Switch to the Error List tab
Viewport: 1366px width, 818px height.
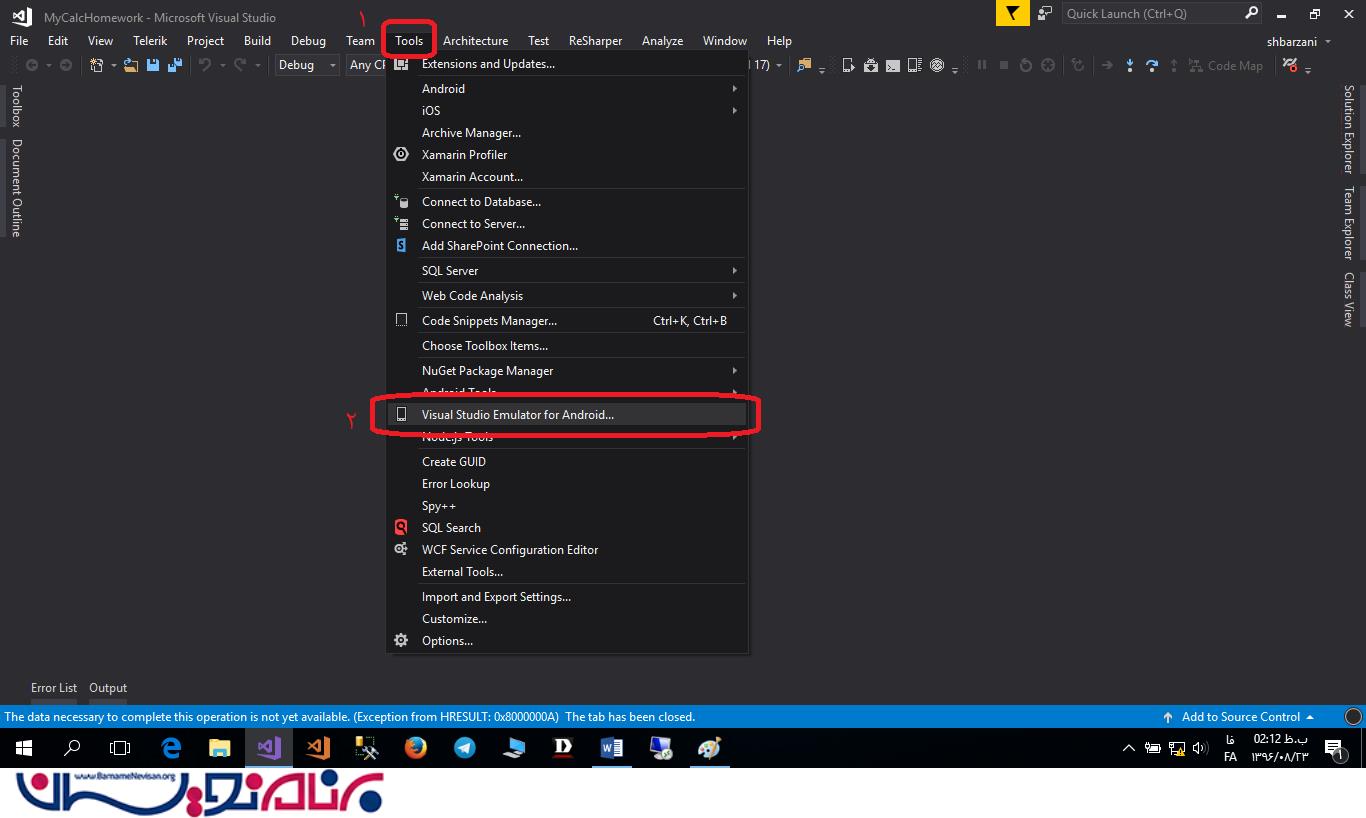(x=54, y=688)
